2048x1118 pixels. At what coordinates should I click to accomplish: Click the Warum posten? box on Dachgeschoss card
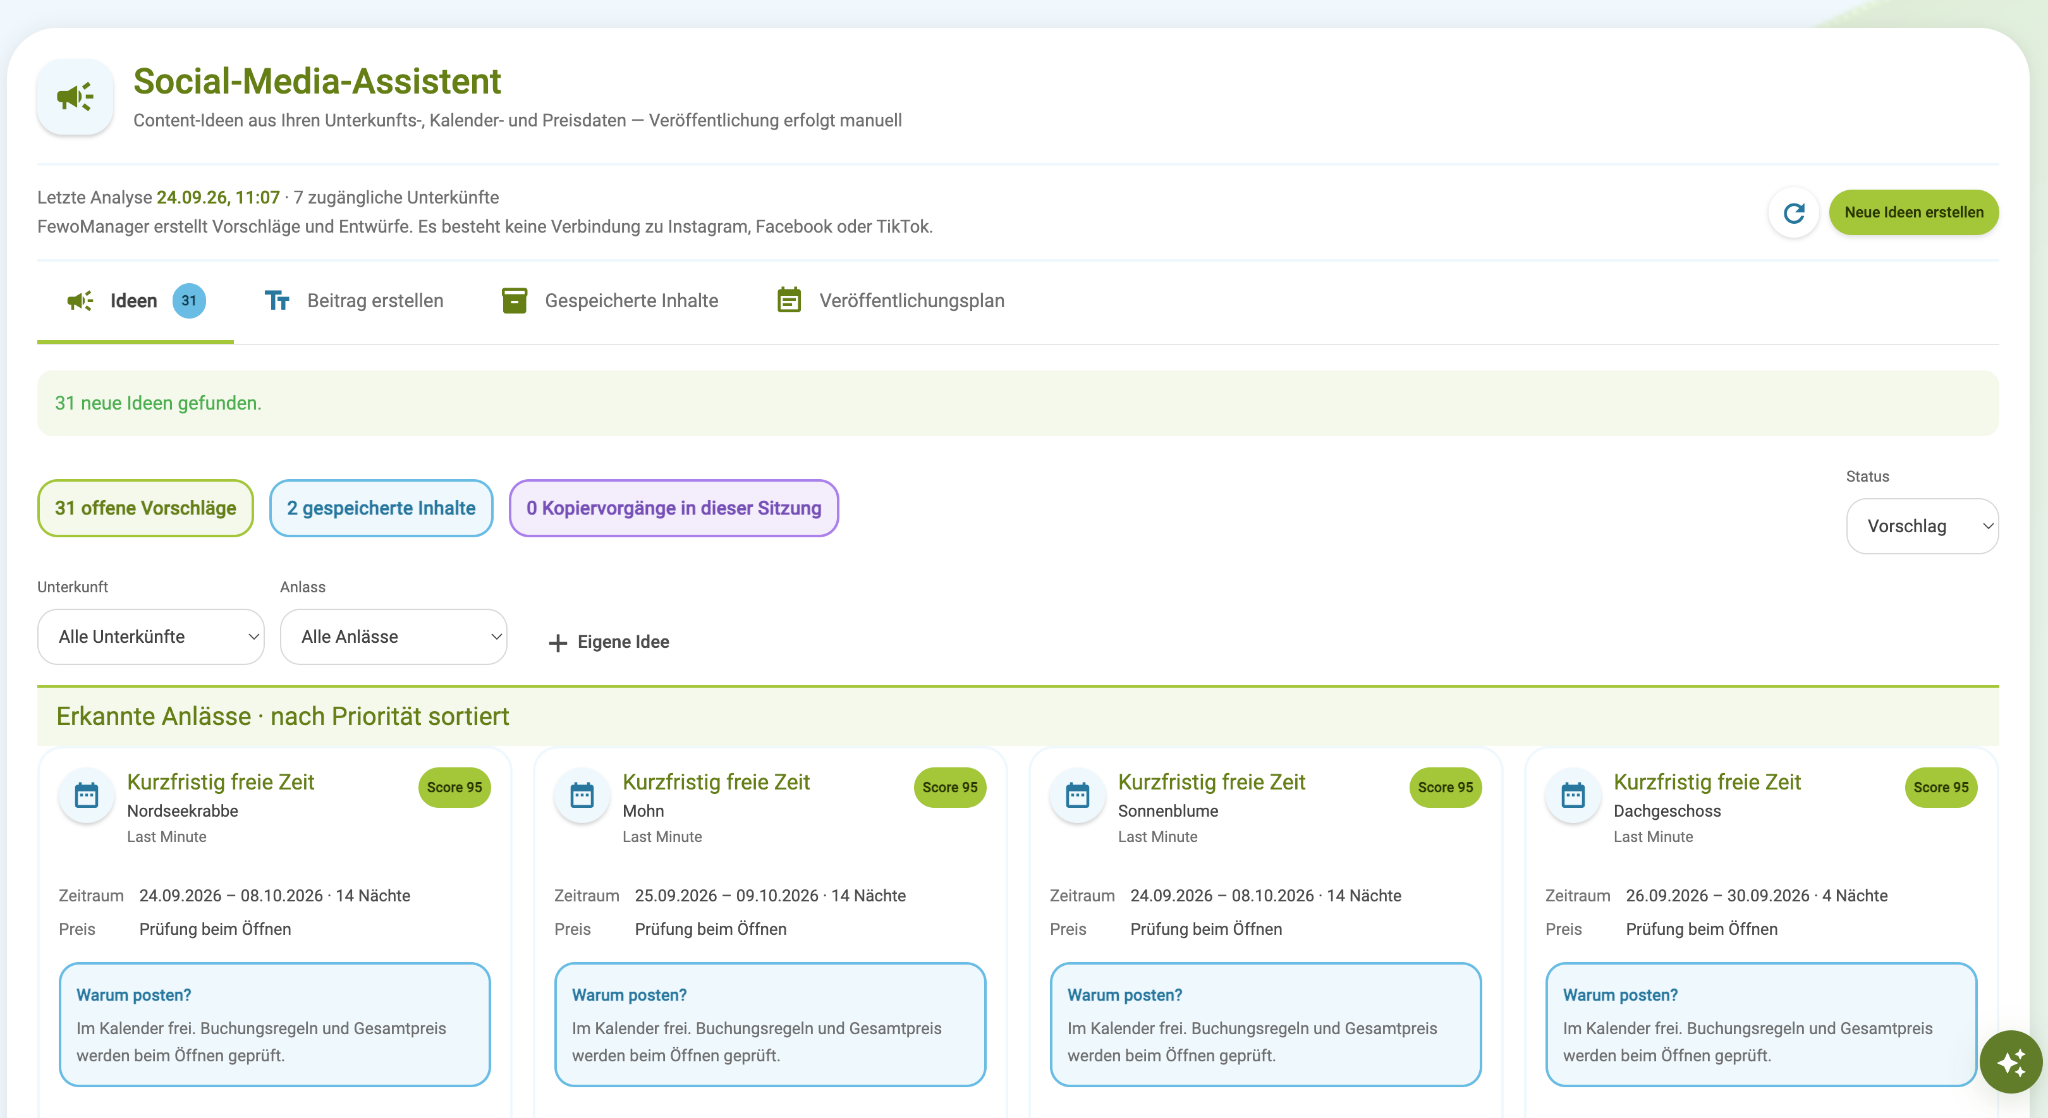[x=1761, y=1025]
